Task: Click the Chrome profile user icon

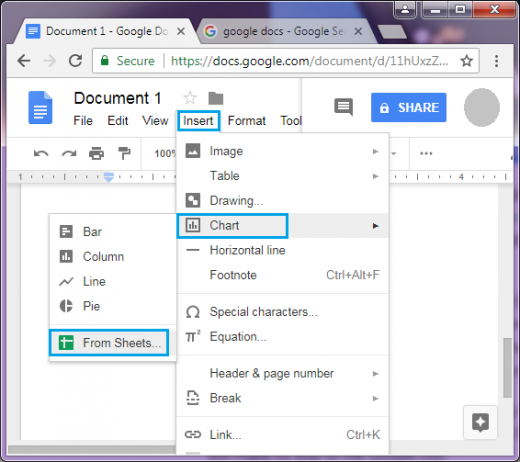Action: point(405,9)
